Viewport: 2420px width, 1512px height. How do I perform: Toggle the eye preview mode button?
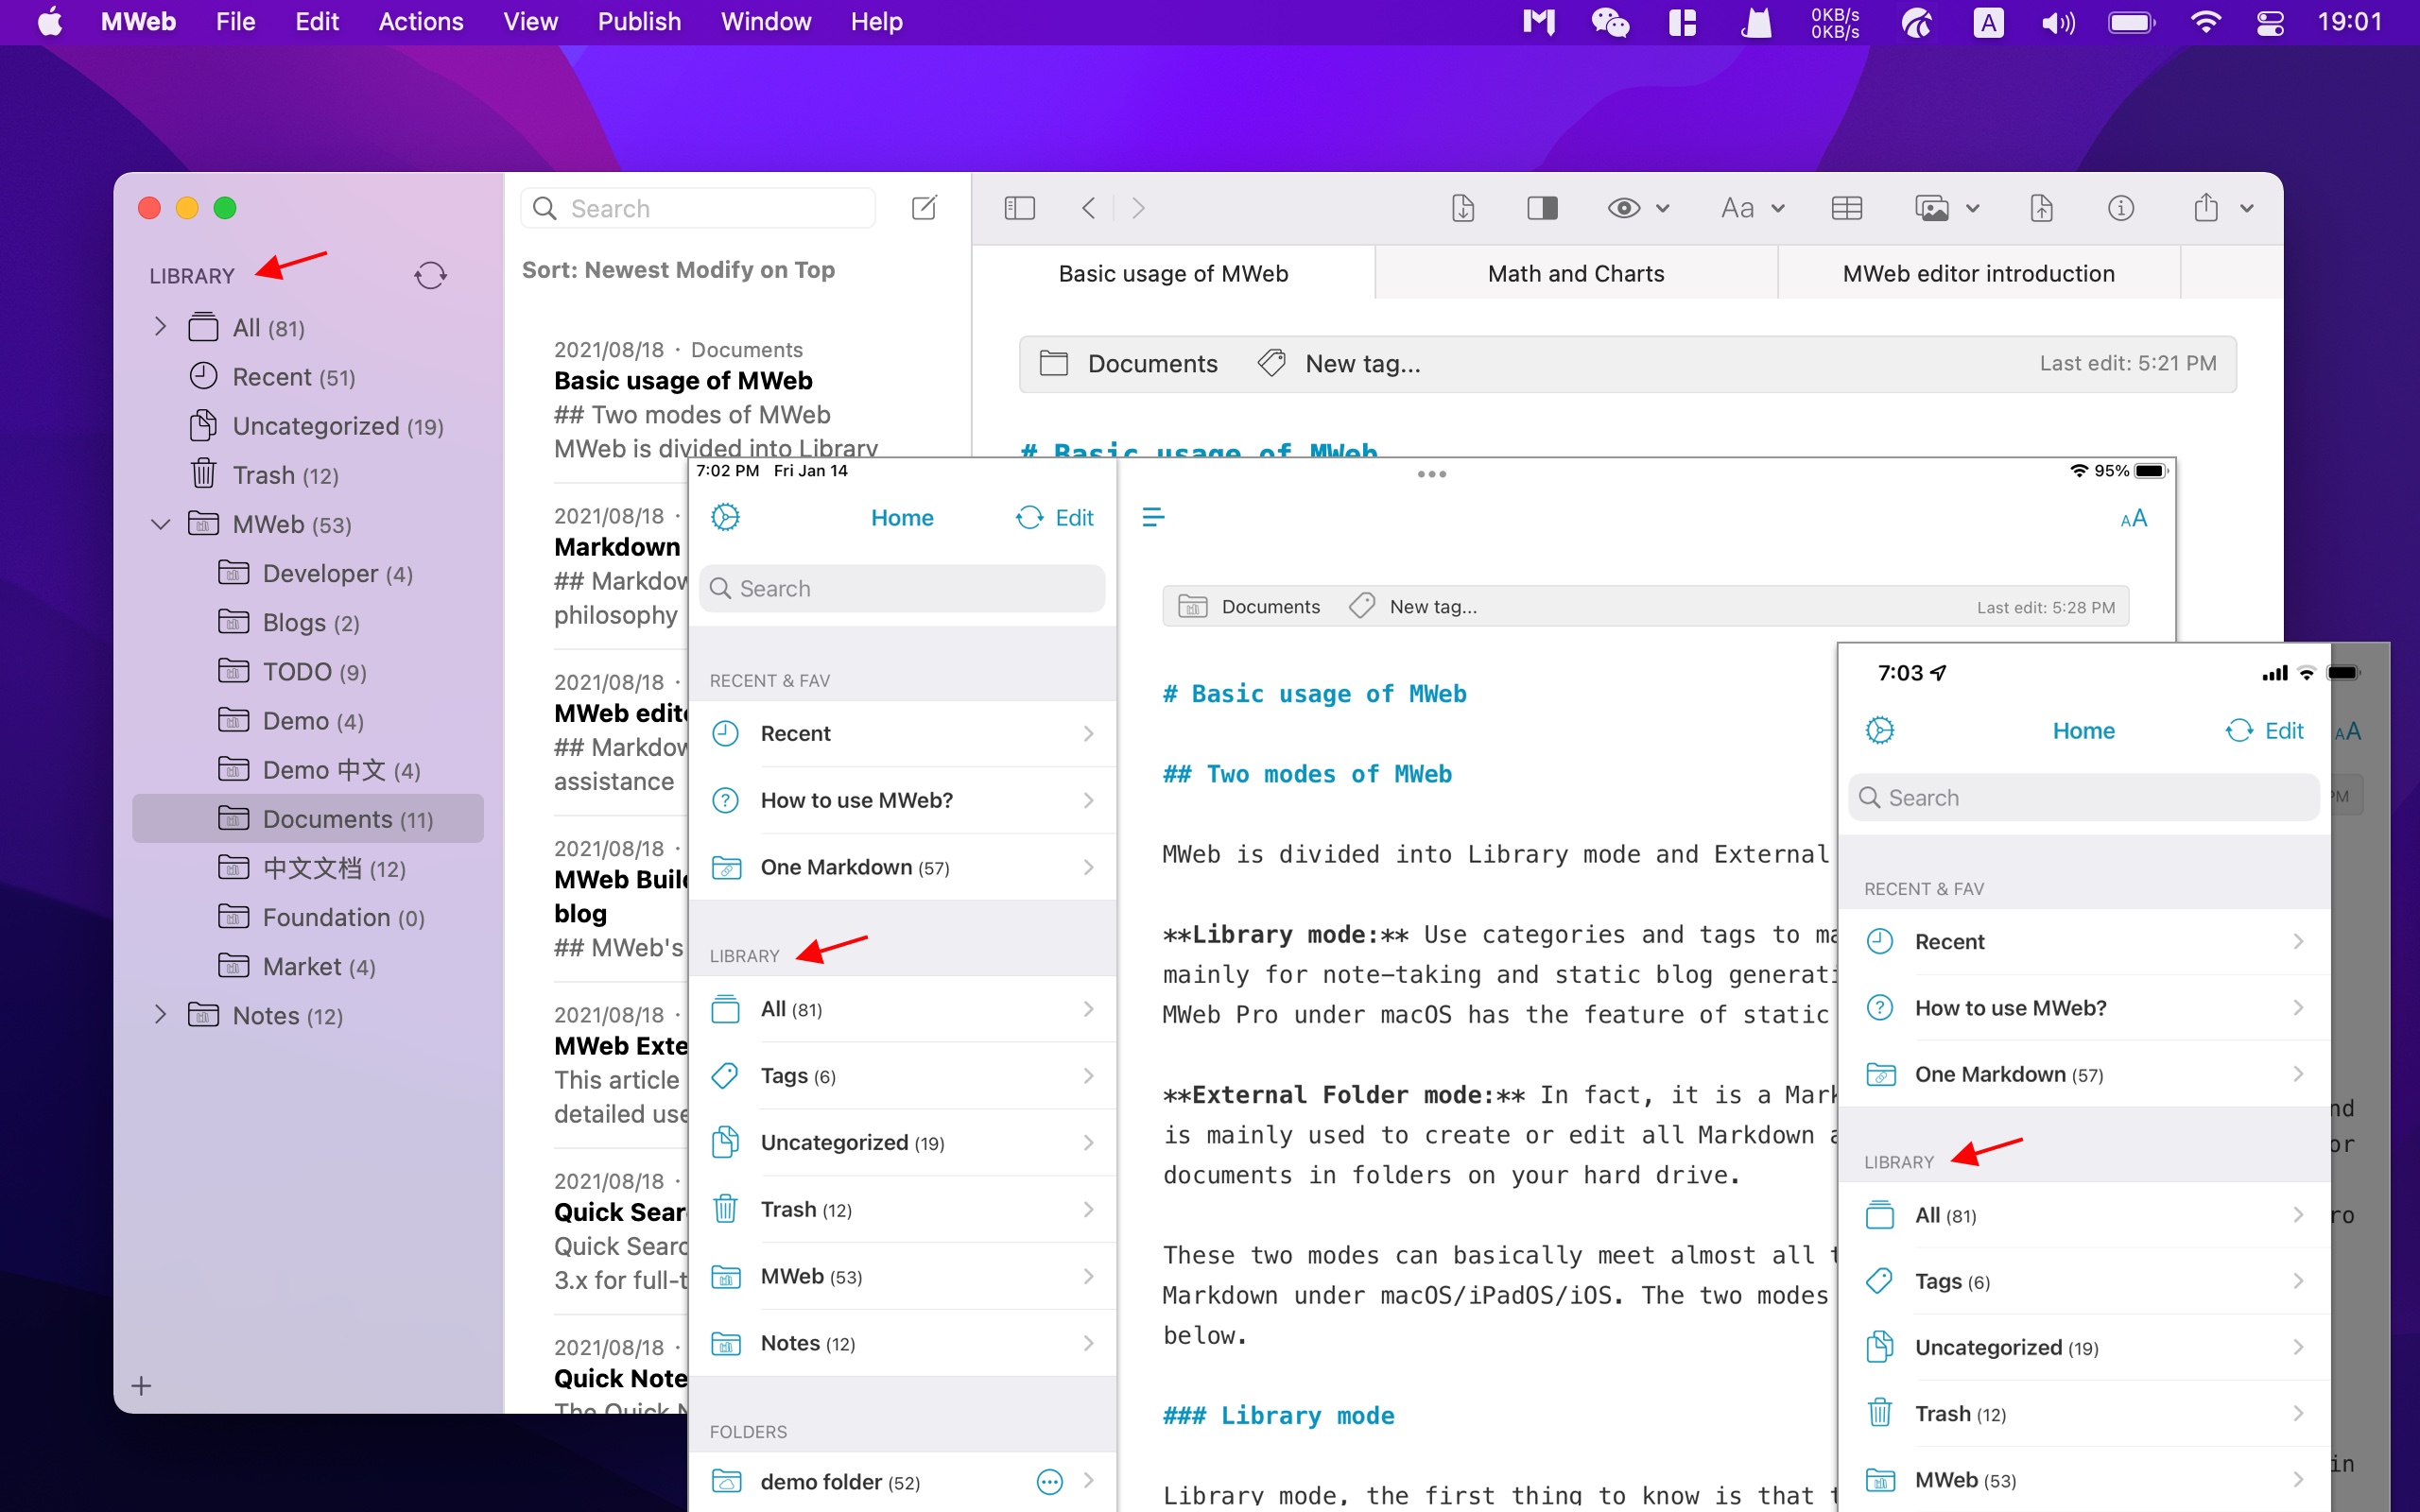click(1623, 208)
